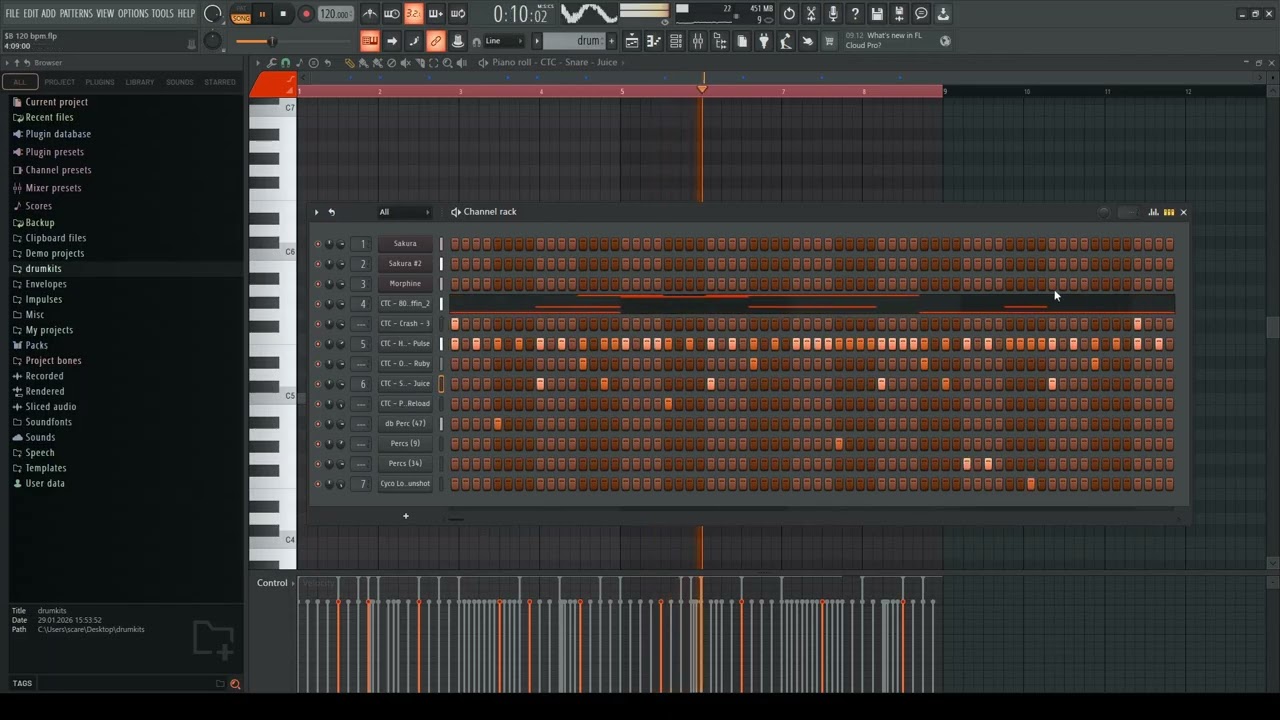Image resolution: width=1280 pixels, height=720 pixels.
Task: Click the typing keyboard to piano icon
Action: [370, 41]
